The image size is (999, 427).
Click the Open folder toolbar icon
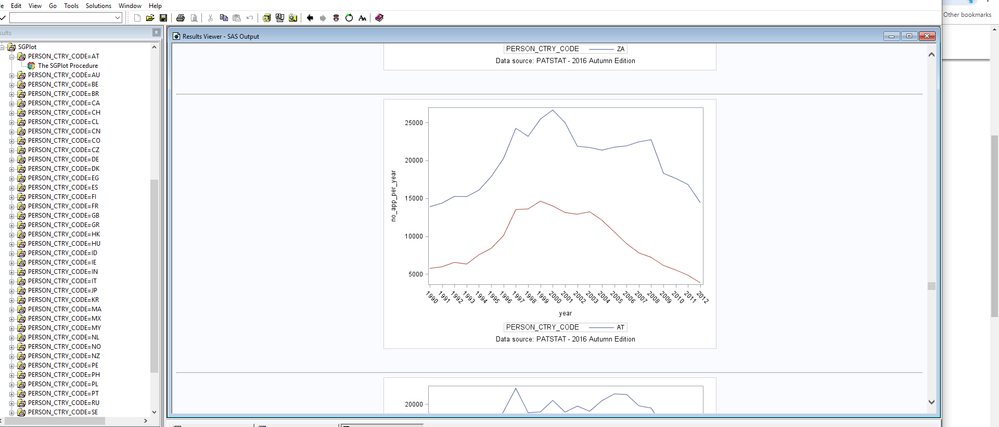[x=150, y=18]
